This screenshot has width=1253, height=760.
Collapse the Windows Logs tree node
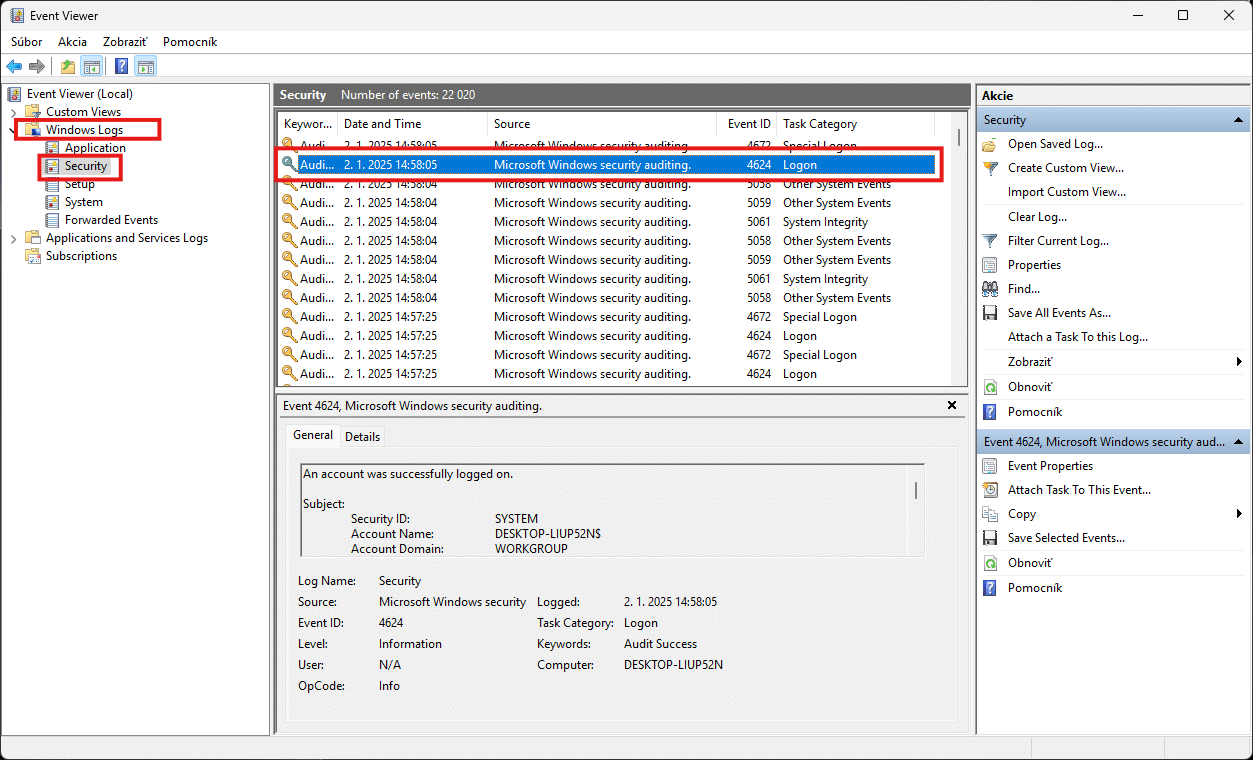click(13, 130)
